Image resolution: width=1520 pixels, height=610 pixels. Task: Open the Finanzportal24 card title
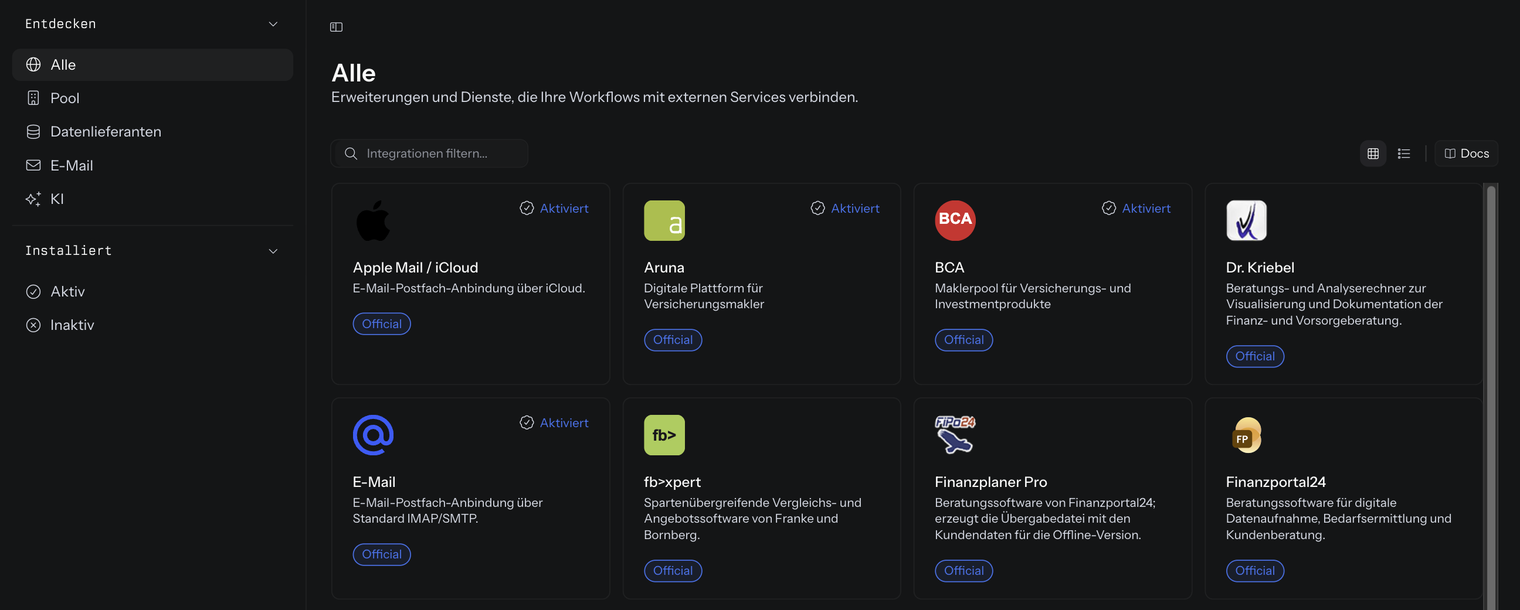click(x=1276, y=482)
